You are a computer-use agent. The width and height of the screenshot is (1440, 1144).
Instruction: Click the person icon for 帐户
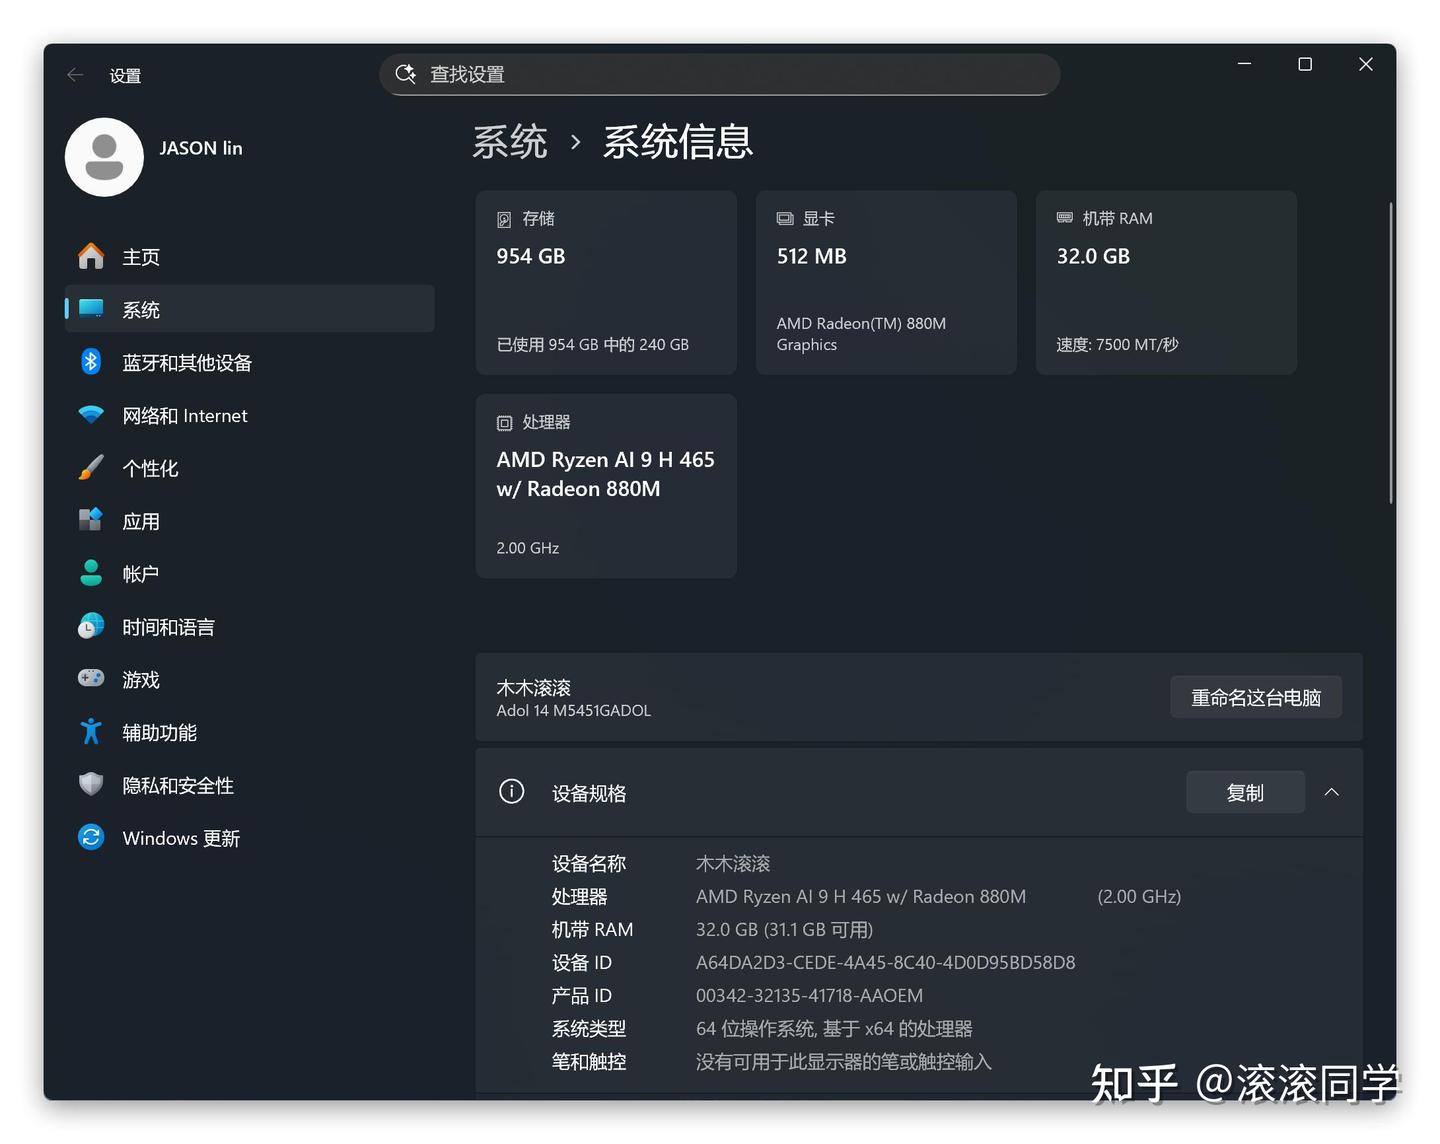(91, 573)
